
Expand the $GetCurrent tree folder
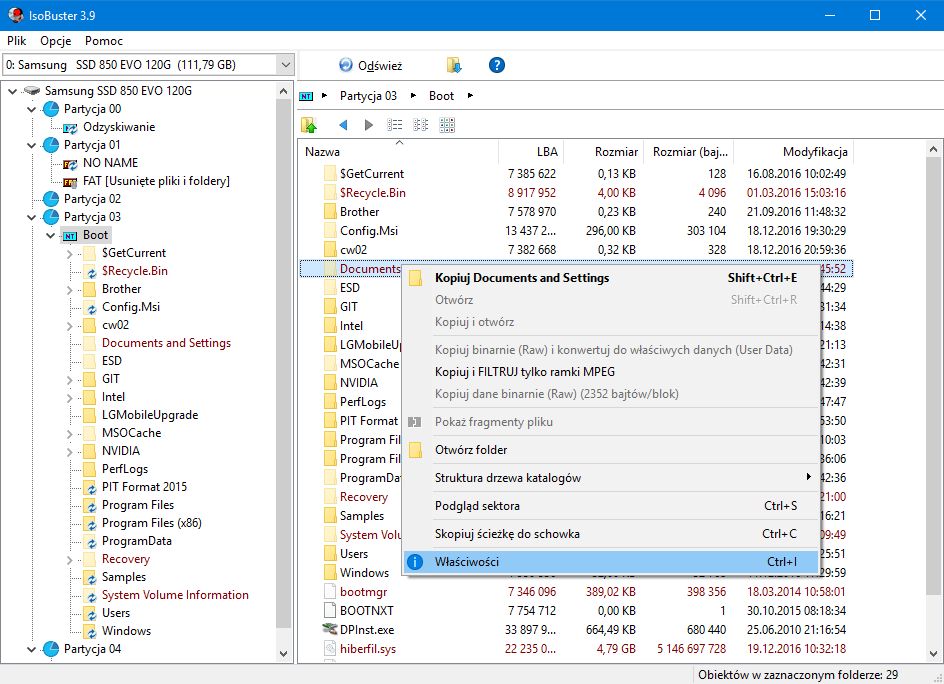[x=70, y=253]
